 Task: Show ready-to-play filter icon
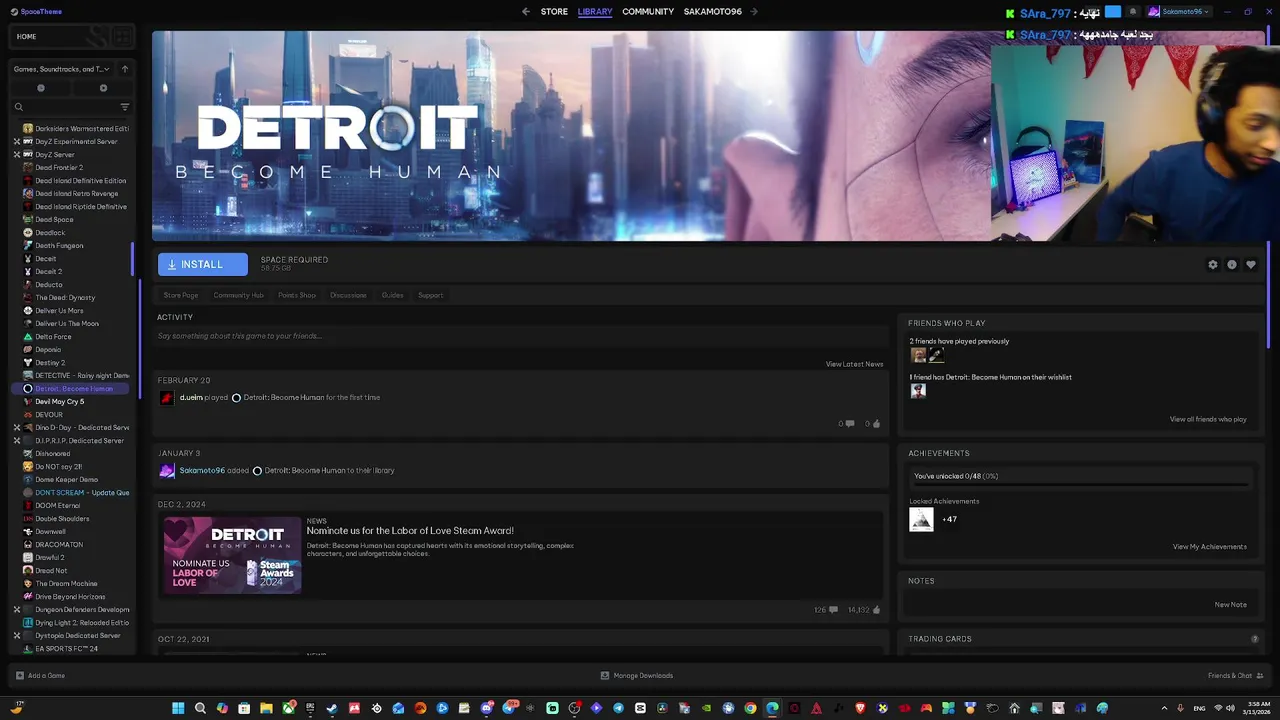click(103, 88)
